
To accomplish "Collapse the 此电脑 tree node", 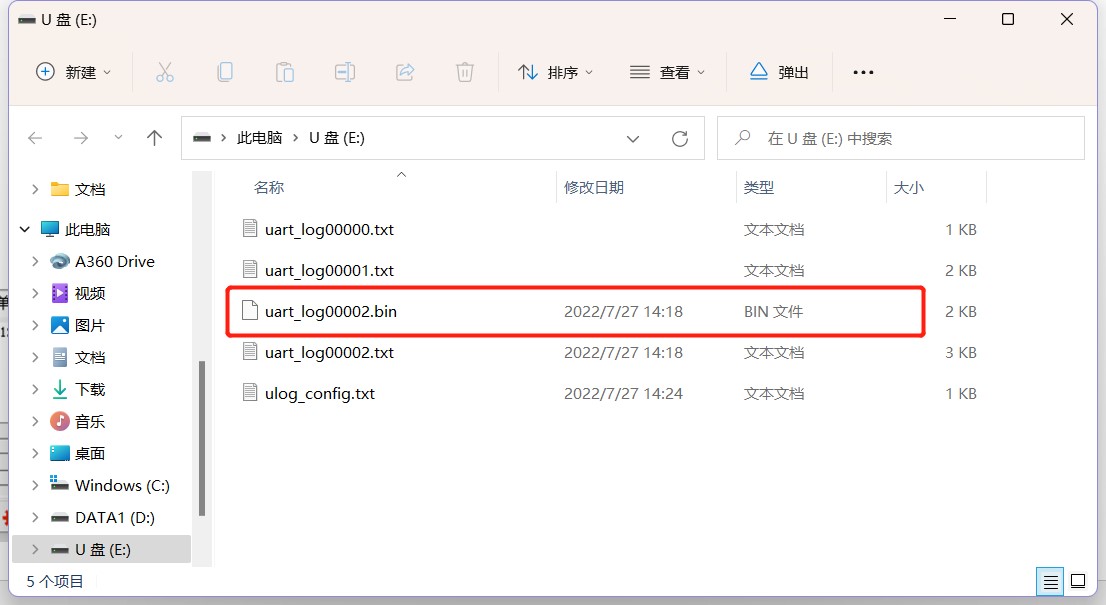I will pyautogui.click(x=25, y=229).
